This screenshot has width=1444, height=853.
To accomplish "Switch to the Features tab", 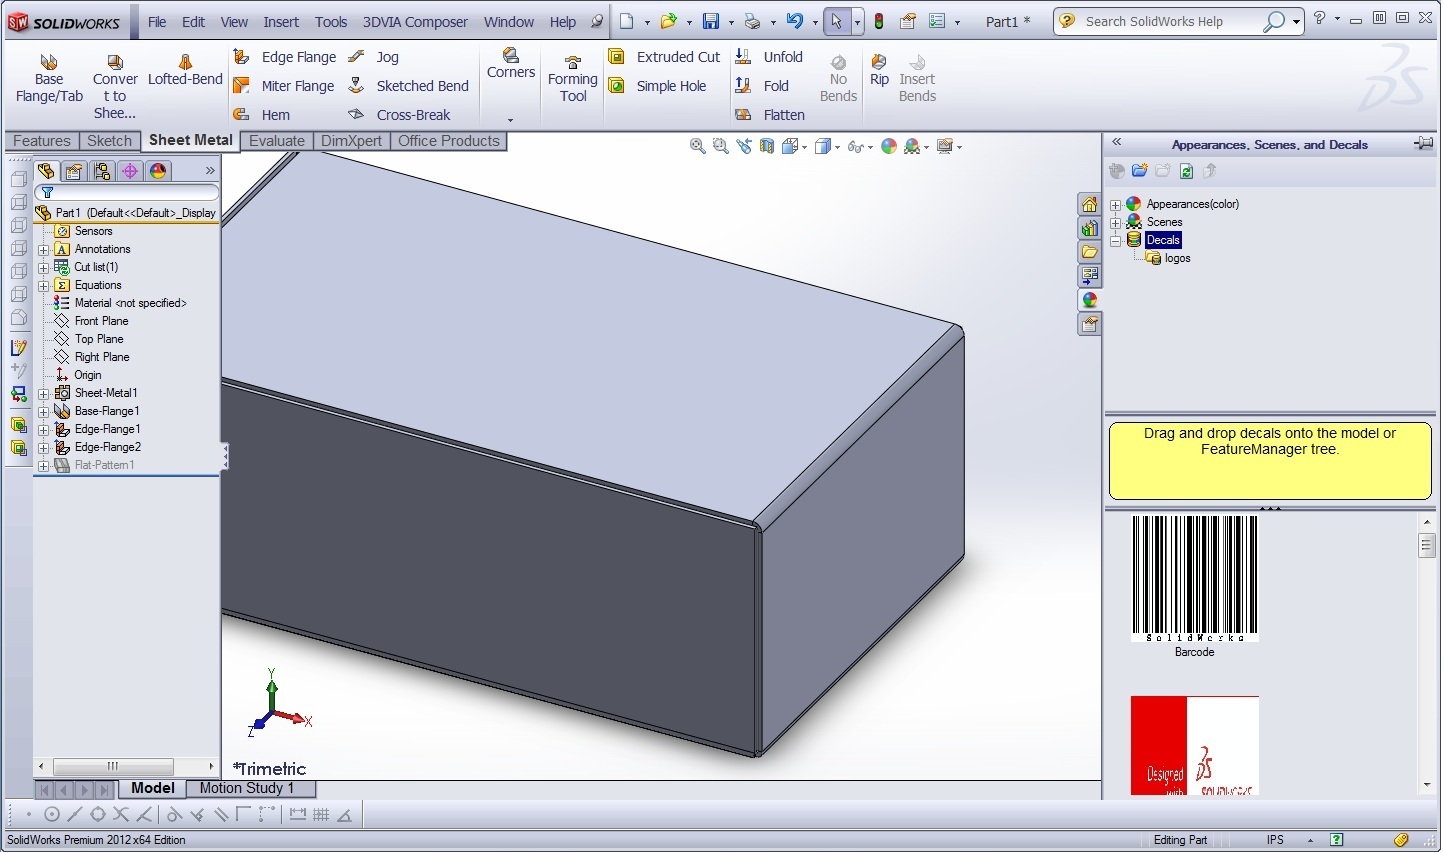I will point(42,141).
